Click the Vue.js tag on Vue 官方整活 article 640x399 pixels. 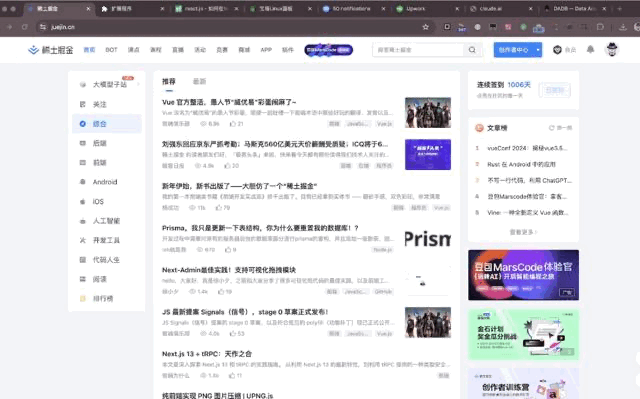384,124
